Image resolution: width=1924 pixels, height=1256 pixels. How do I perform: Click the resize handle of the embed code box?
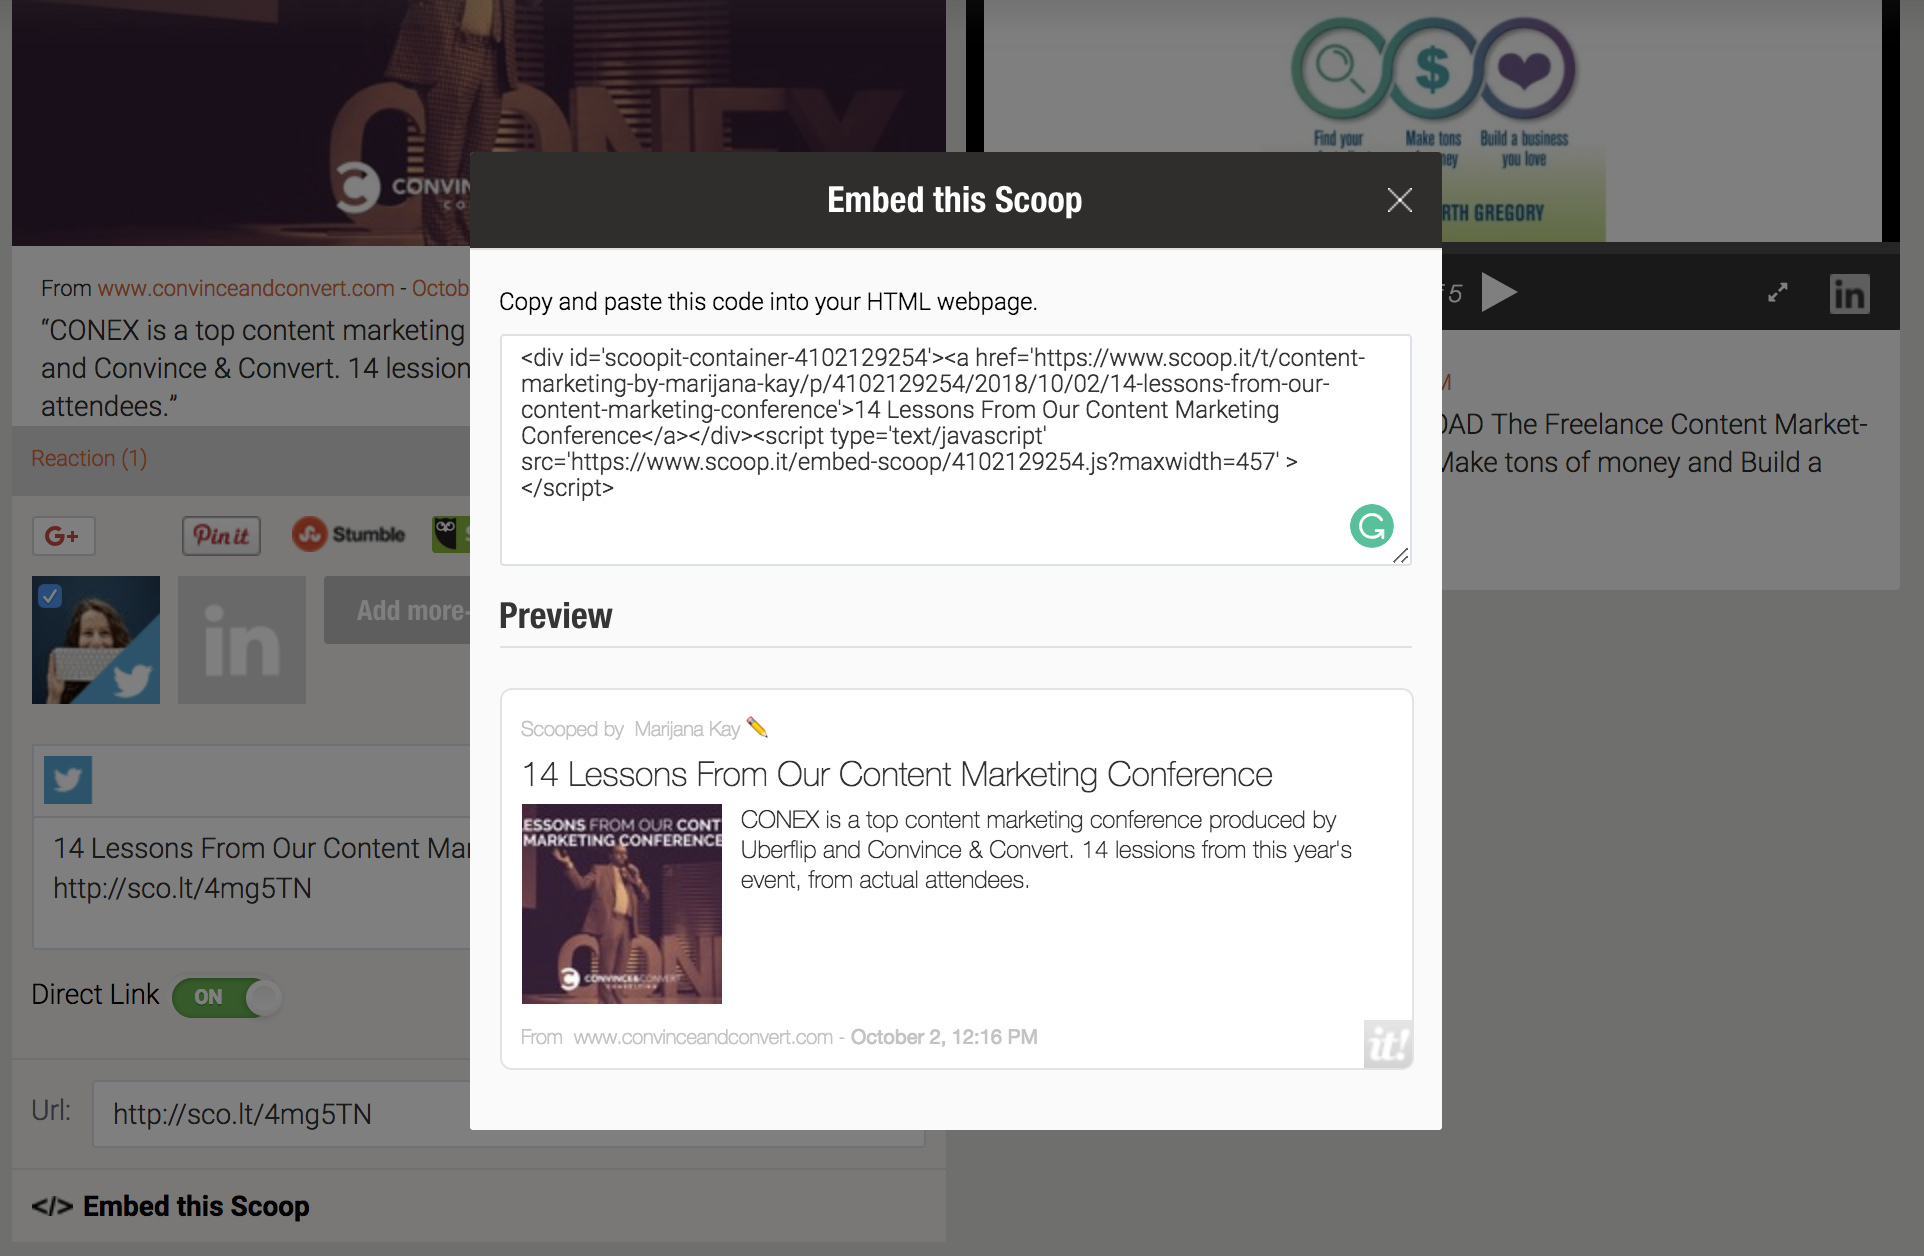click(1401, 556)
